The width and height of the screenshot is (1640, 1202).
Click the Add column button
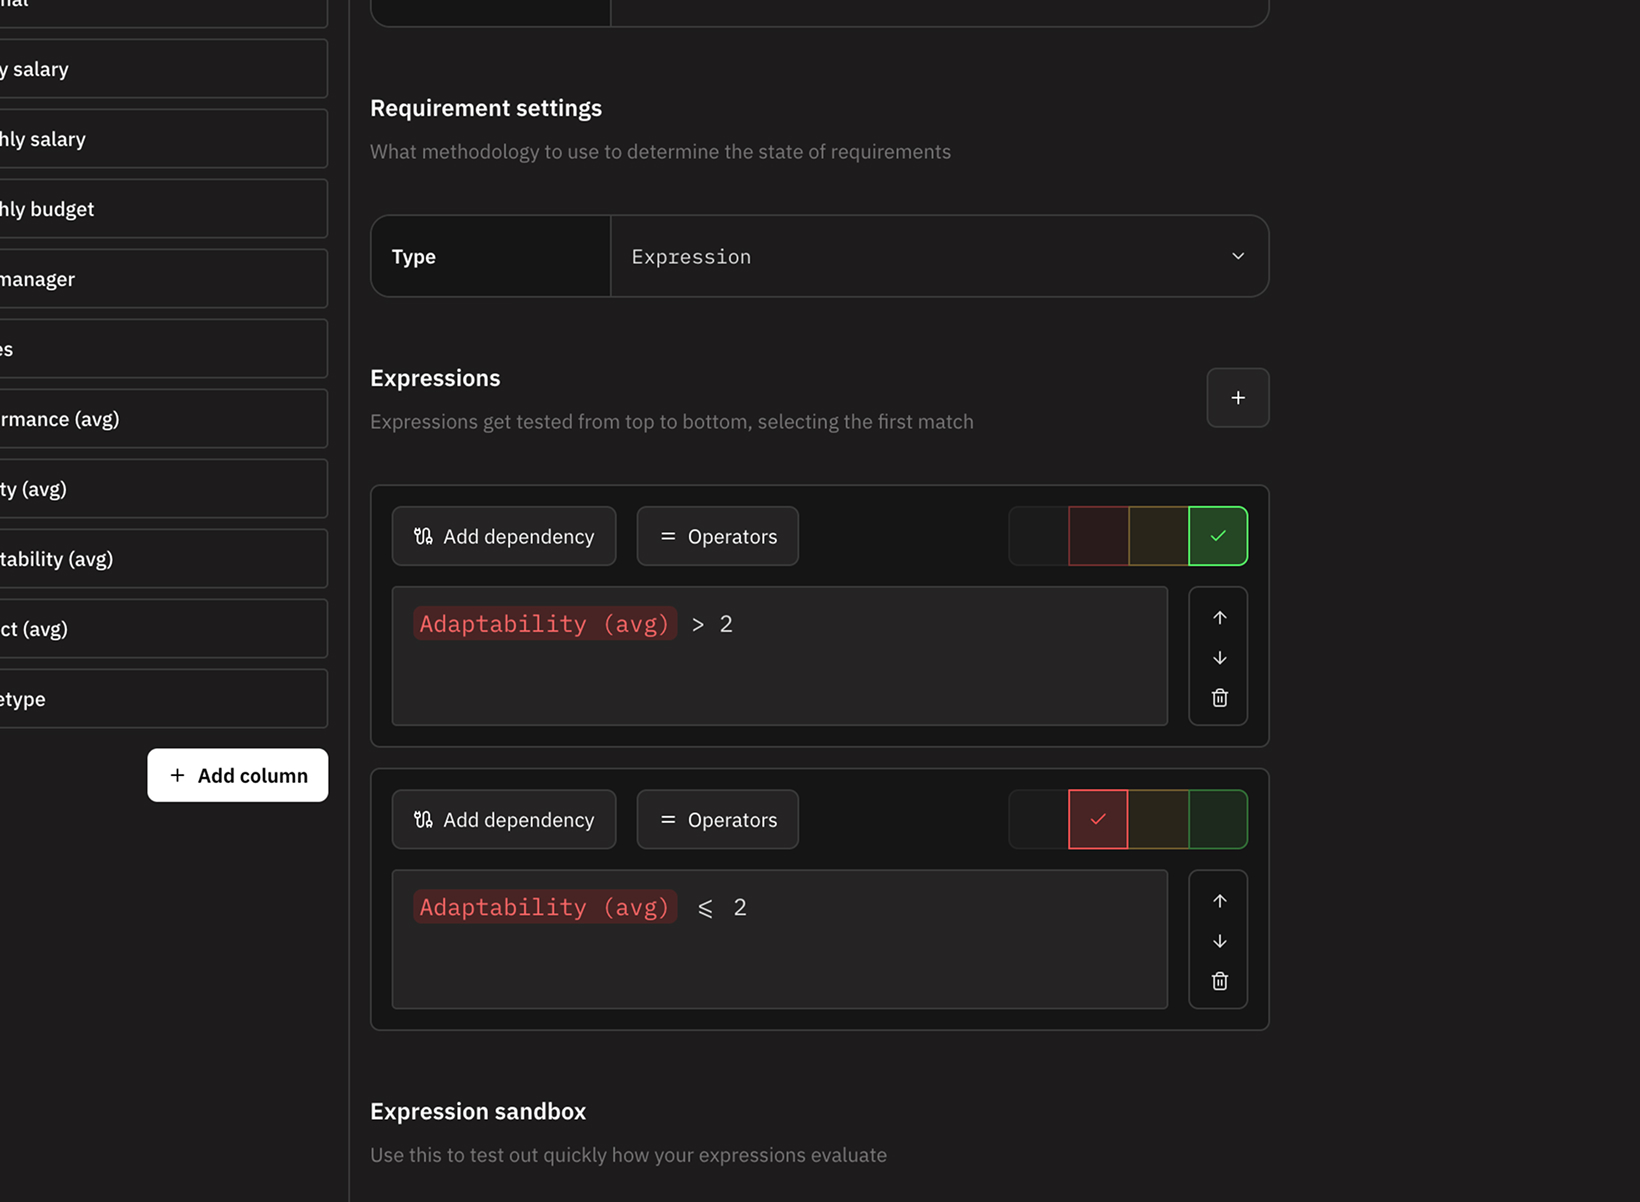point(238,775)
